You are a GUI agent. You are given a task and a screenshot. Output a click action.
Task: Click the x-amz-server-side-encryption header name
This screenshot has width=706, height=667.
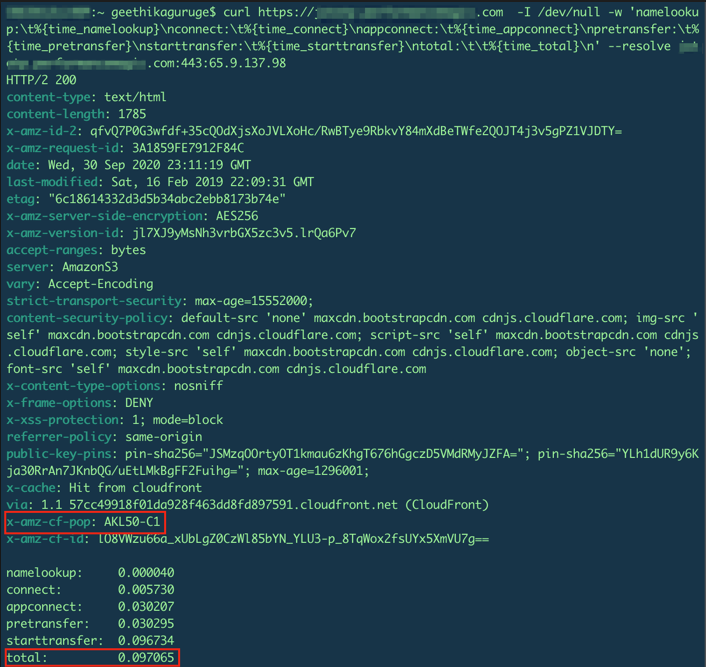point(104,216)
